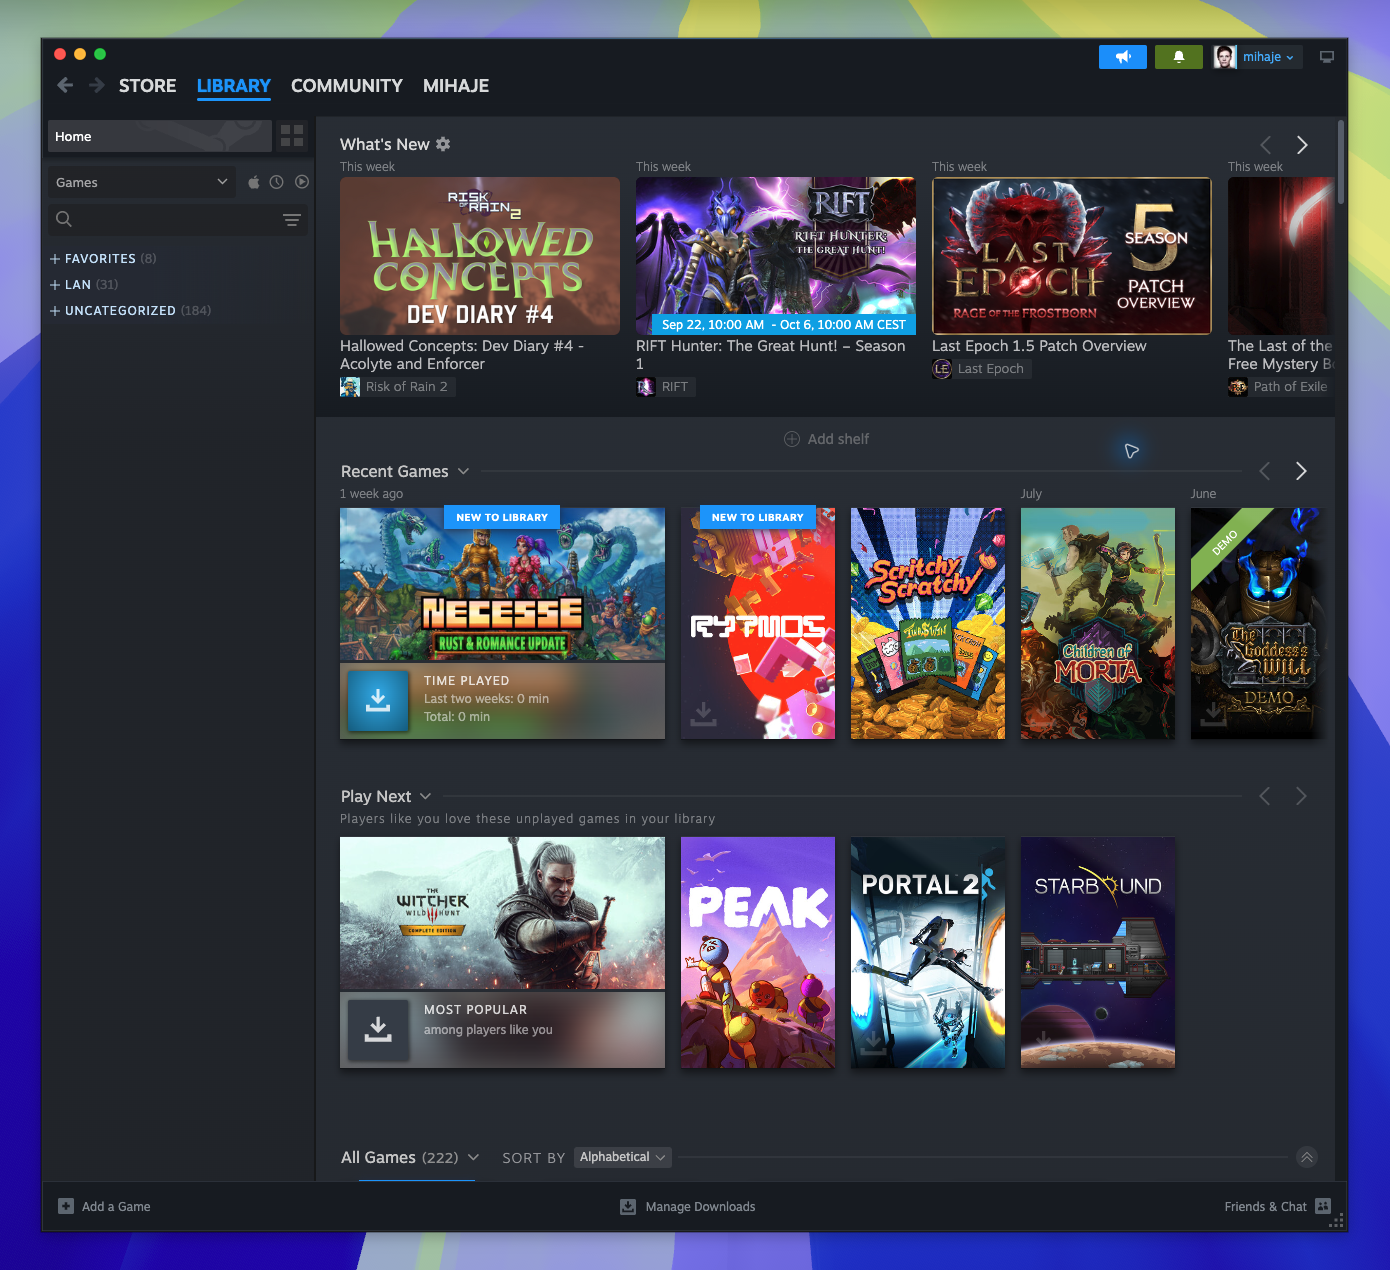Show next What's New items
This screenshot has height=1270, width=1390.
click(1302, 145)
